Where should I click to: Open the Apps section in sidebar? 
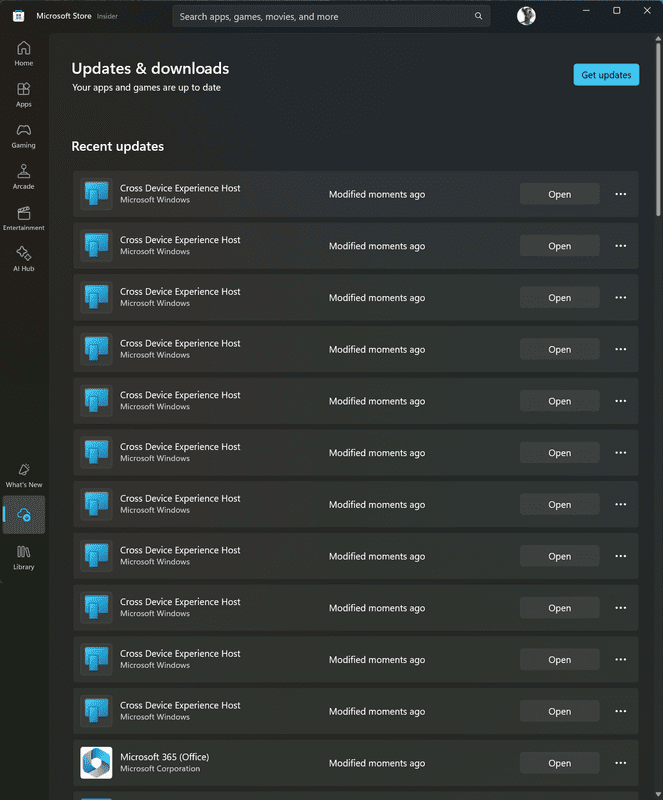click(23, 95)
